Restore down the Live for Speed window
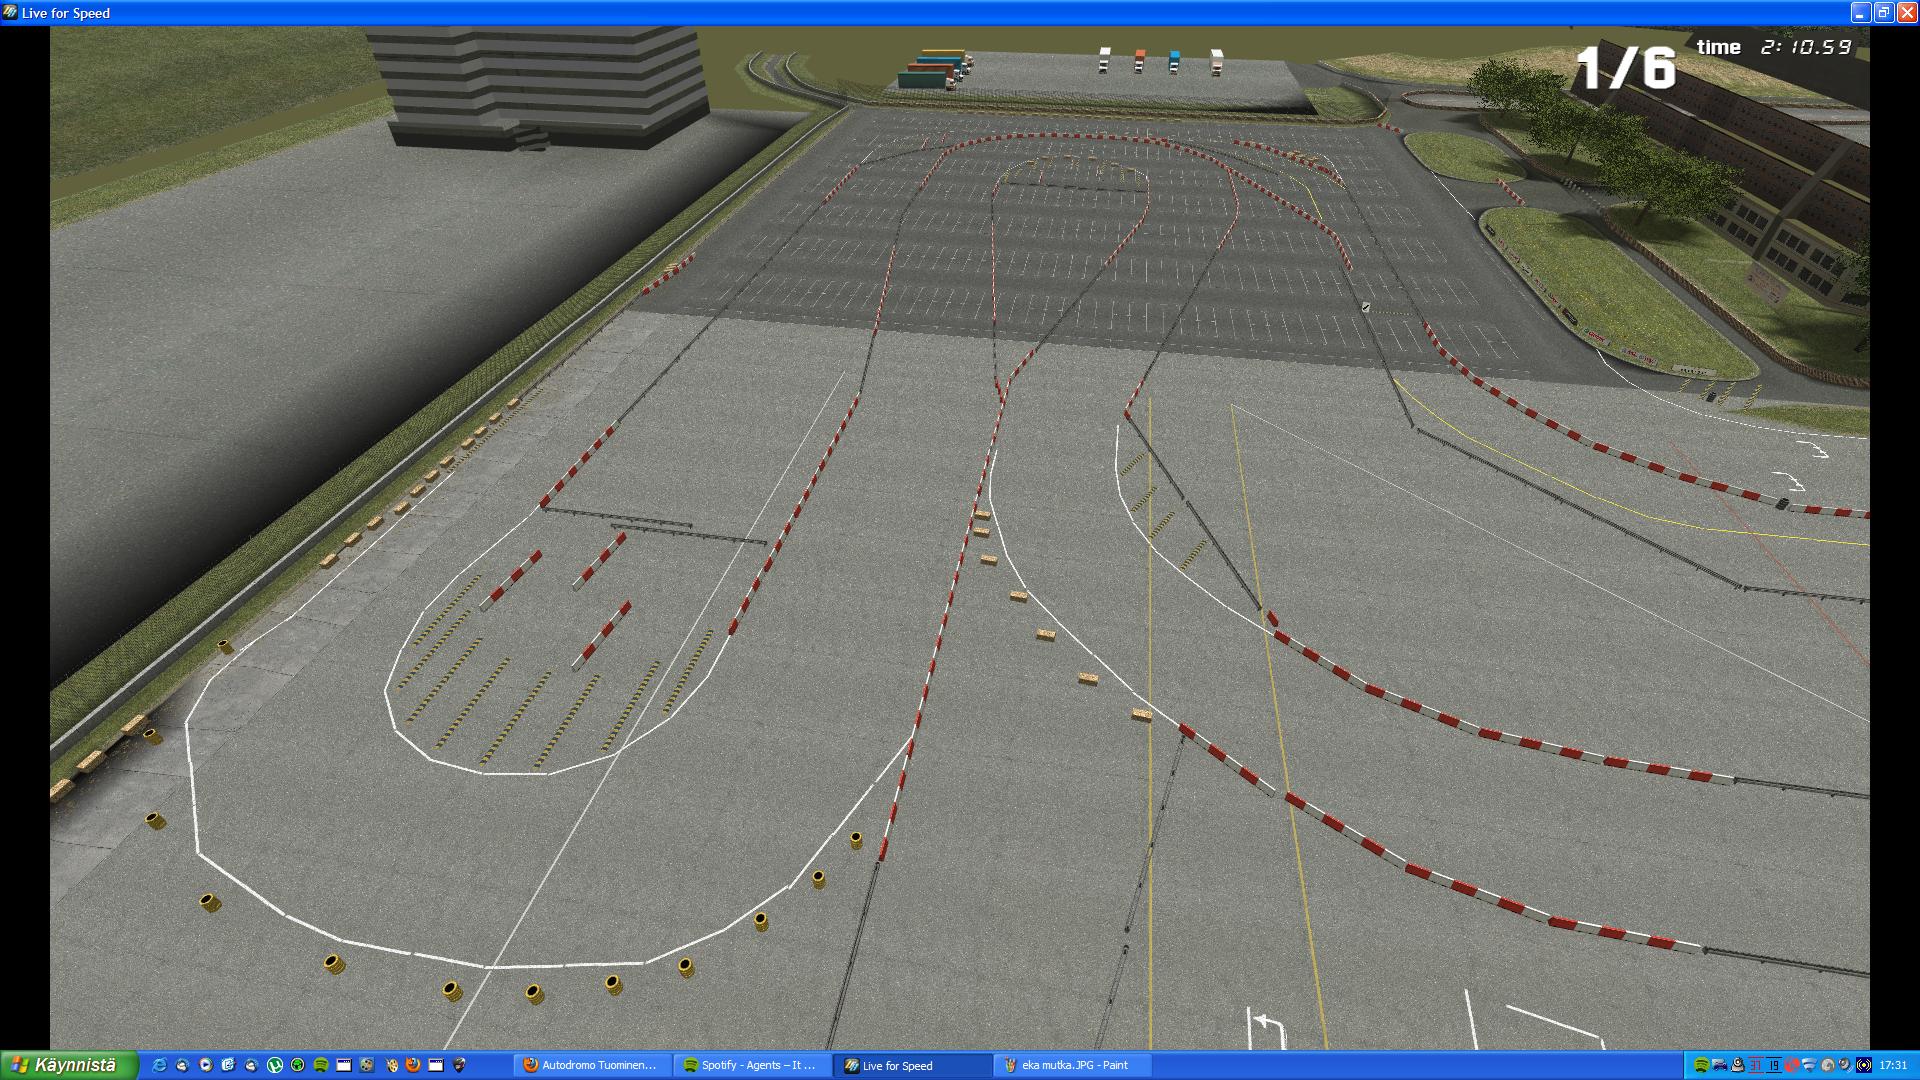The image size is (1920, 1080). [x=1883, y=13]
